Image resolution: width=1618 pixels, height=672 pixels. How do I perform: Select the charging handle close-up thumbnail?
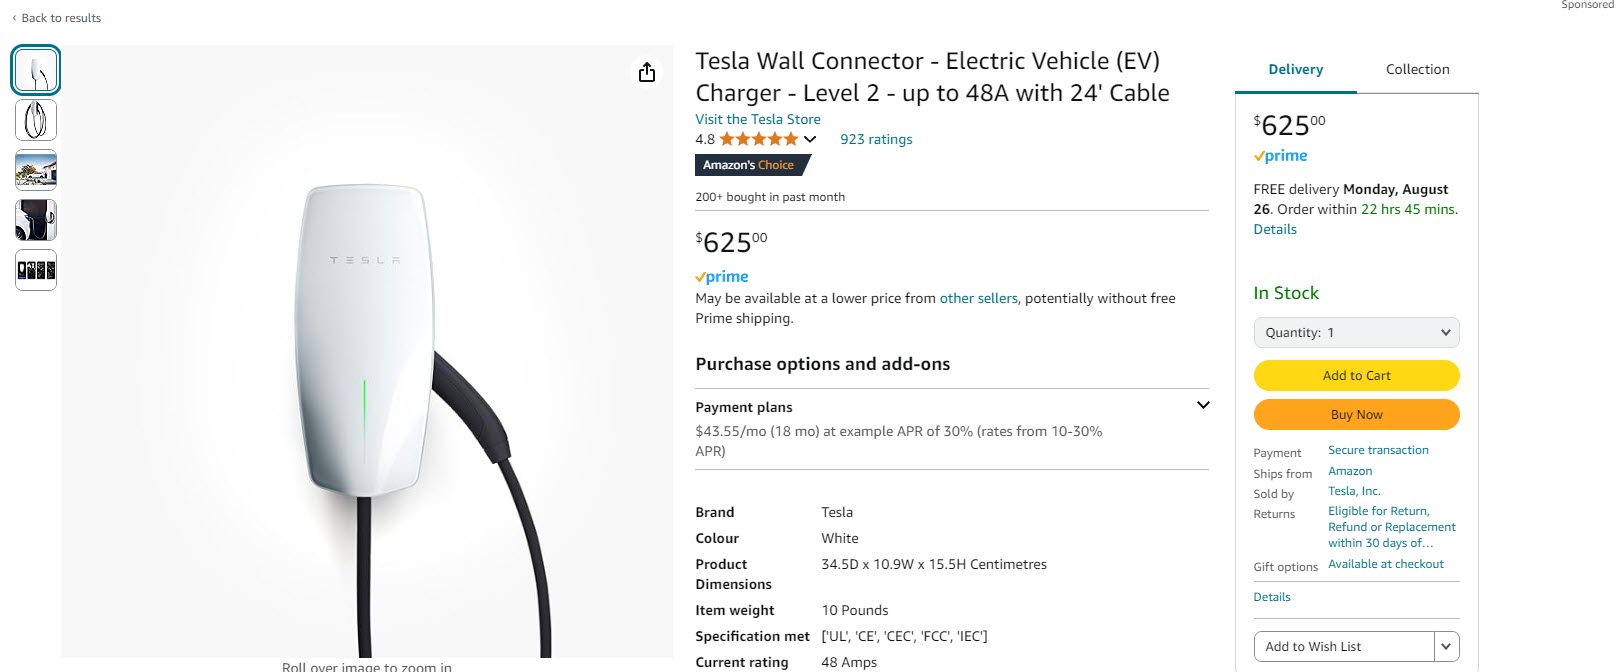[x=36, y=220]
